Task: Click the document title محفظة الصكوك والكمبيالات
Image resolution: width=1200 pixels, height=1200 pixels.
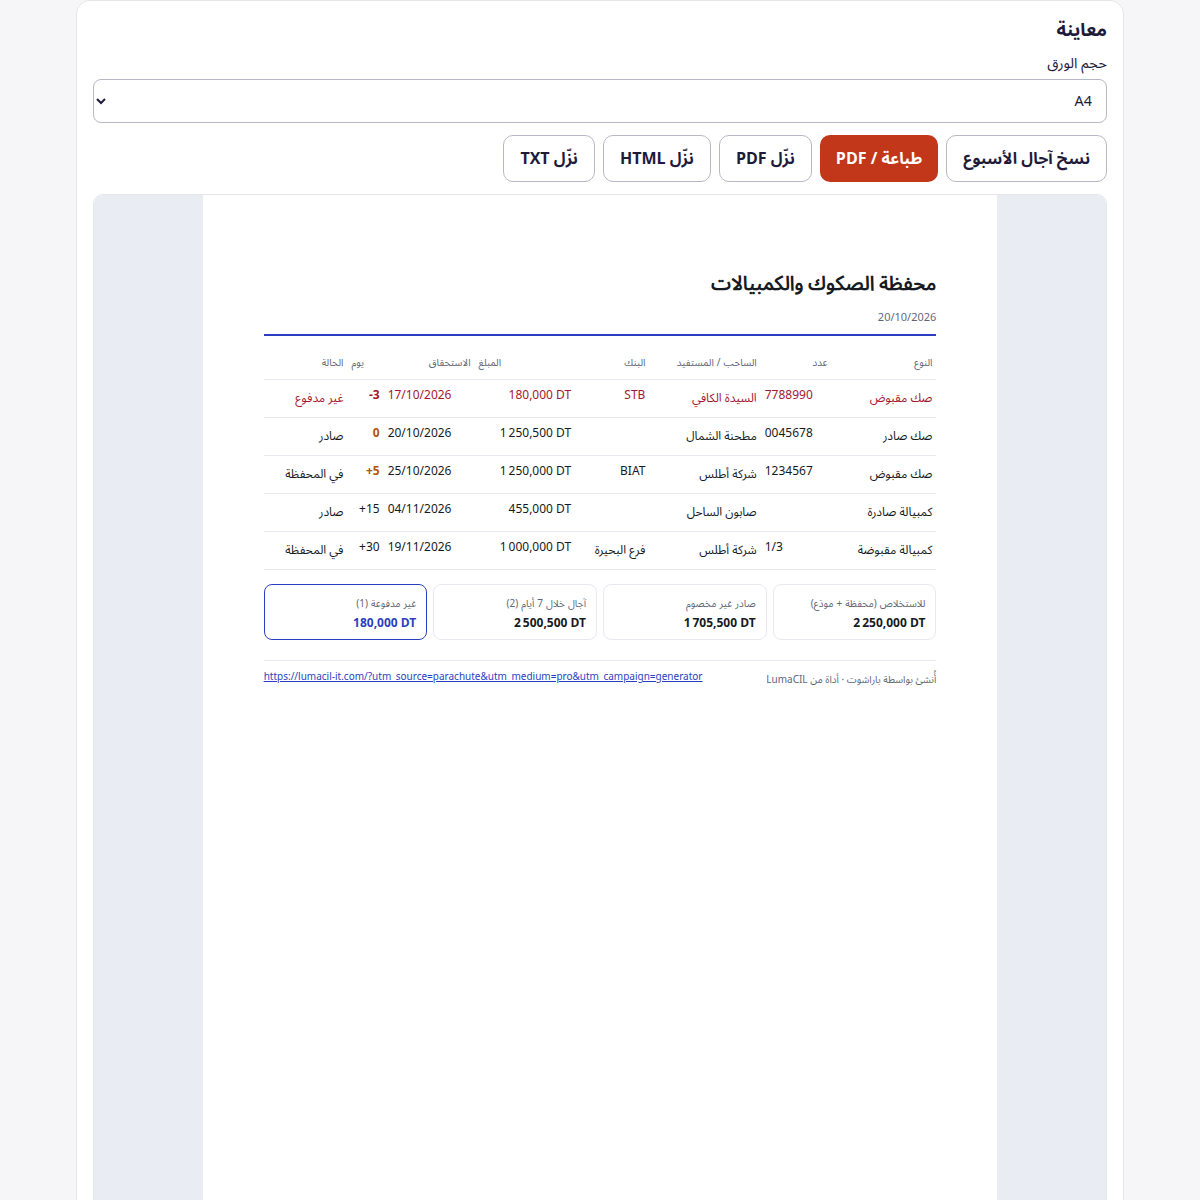Action: pyautogui.click(x=823, y=284)
